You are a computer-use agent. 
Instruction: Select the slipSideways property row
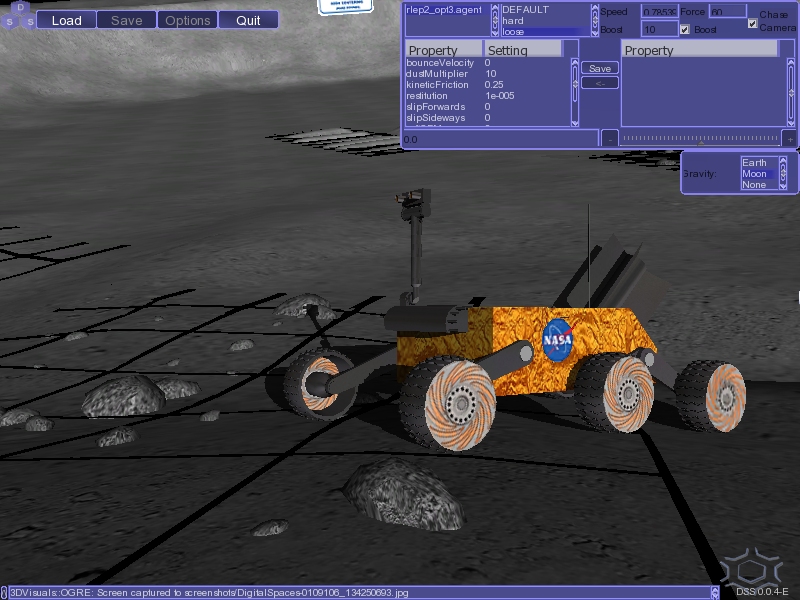pos(488,118)
